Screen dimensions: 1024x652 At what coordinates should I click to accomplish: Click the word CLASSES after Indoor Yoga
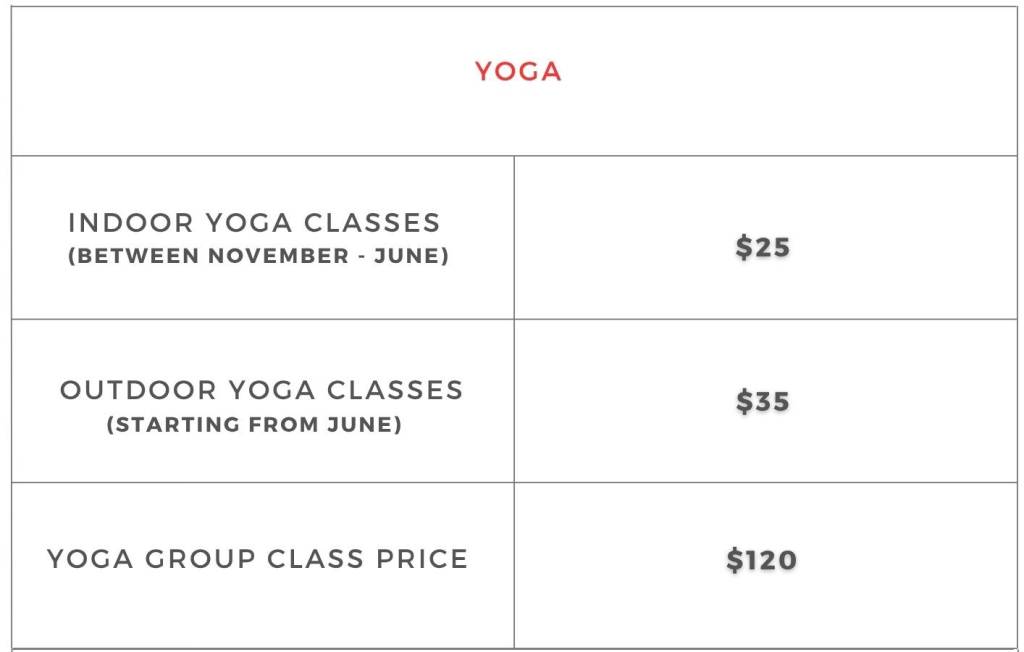(372, 223)
